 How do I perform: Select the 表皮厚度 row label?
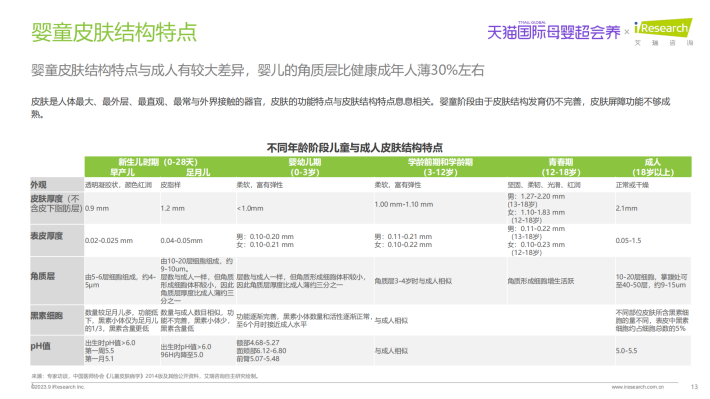[47, 236]
